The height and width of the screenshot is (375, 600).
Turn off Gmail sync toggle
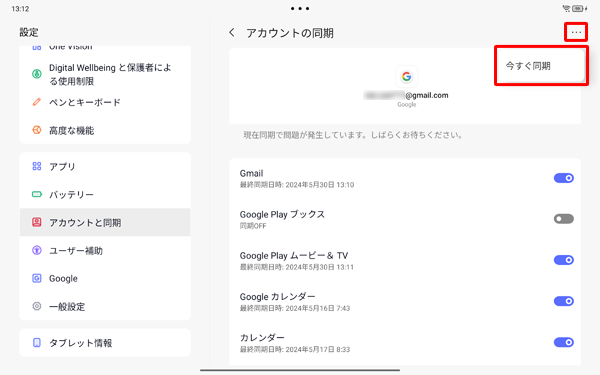pyautogui.click(x=563, y=178)
